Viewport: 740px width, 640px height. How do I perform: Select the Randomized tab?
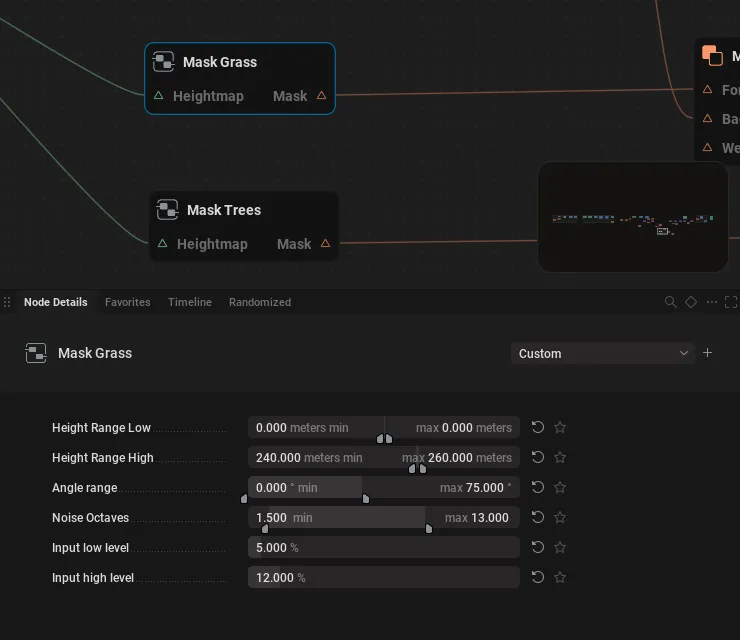(x=260, y=302)
